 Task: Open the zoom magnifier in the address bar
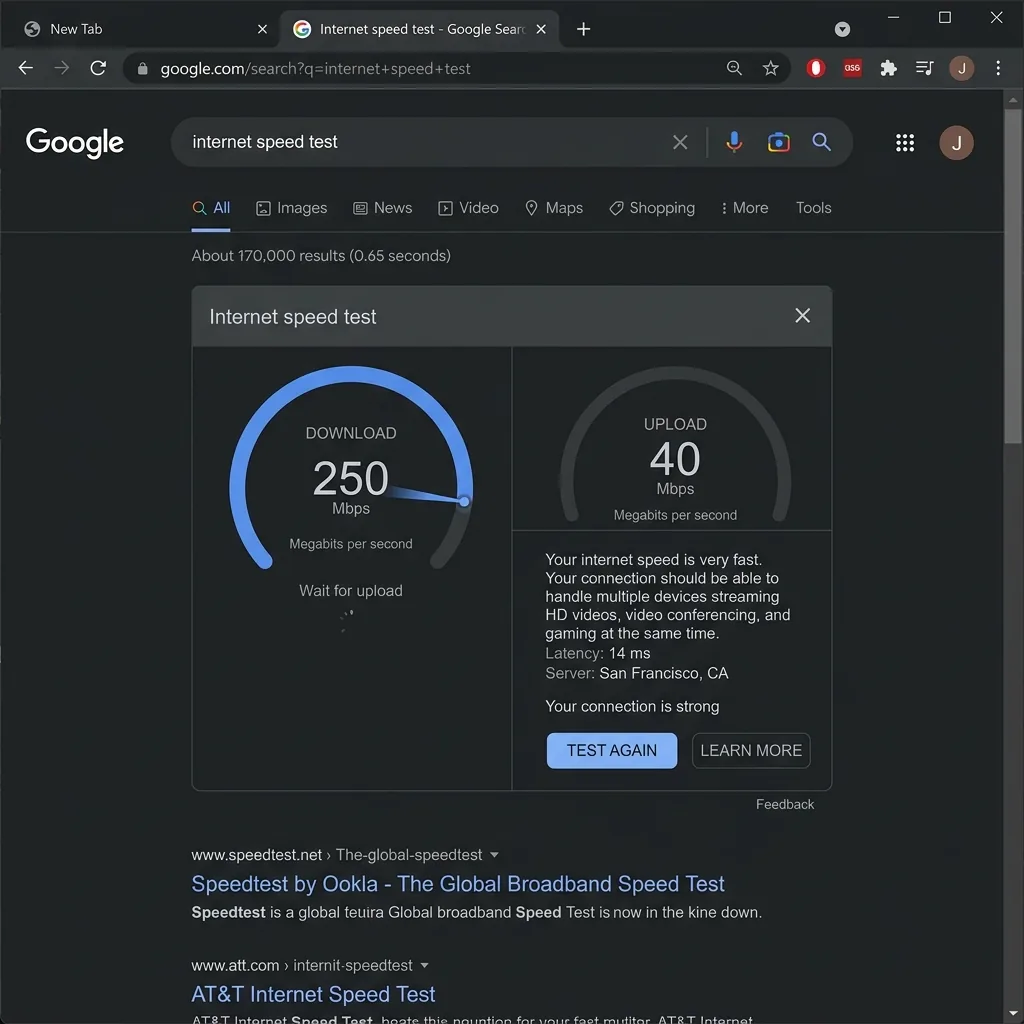pyautogui.click(x=734, y=68)
